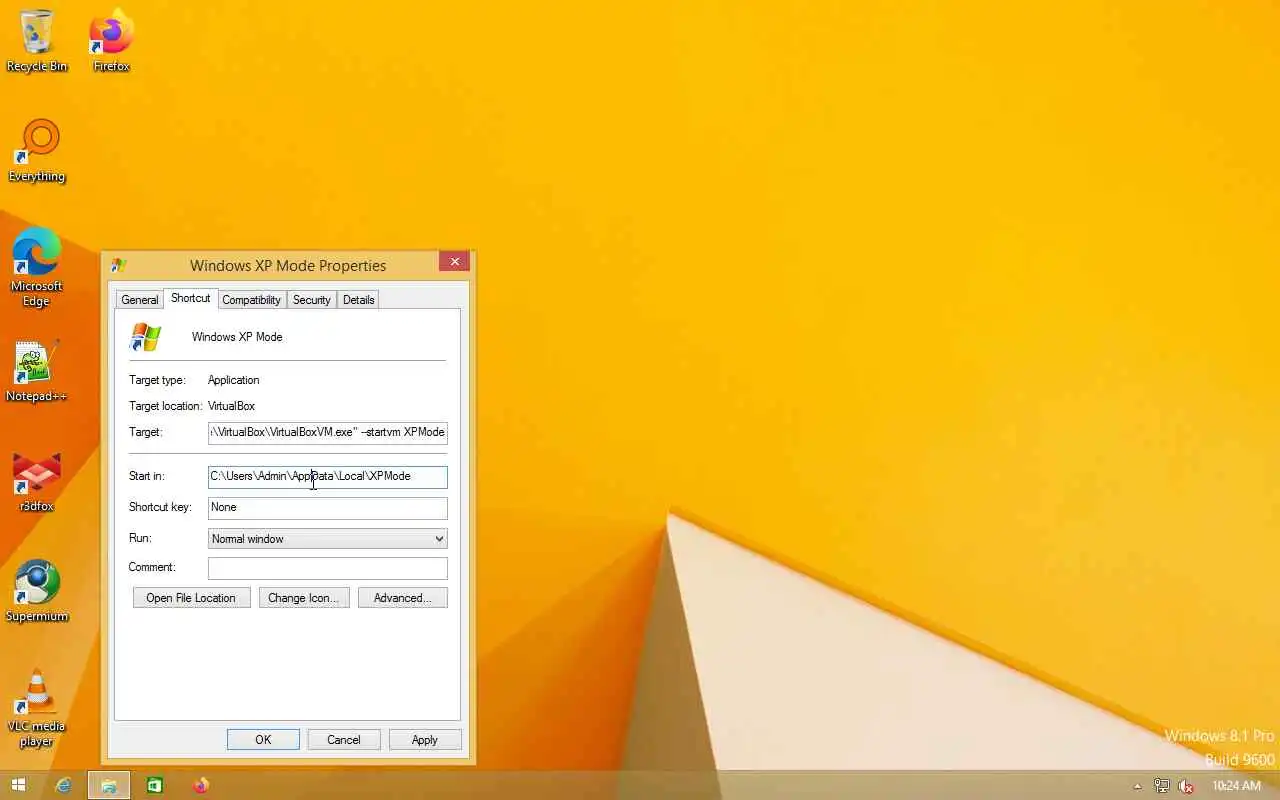Expand the Run dropdown list
The height and width of the screenshot is (800, 1280).
coord(328,539)
